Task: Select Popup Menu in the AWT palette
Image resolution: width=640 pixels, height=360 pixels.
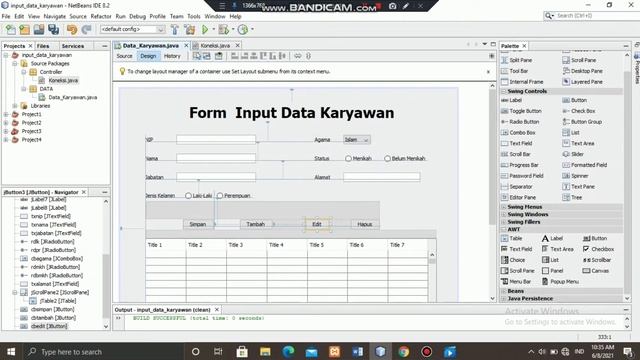Action: pyautogui.click(x=560, y=282)
